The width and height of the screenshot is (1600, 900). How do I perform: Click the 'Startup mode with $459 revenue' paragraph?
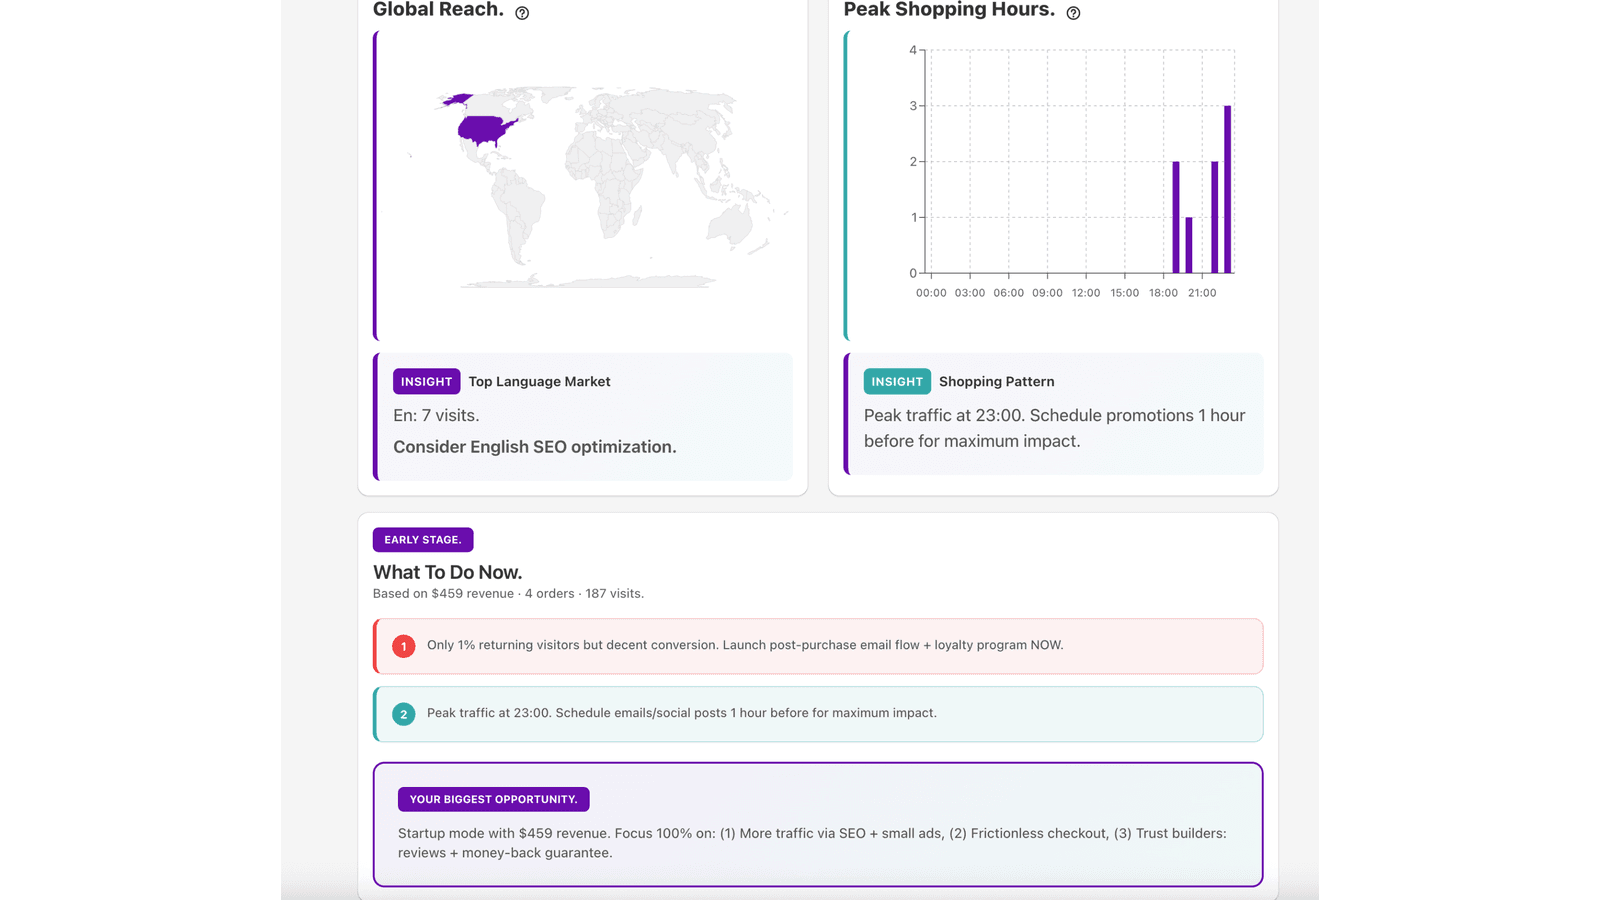(x=812, y=843)
